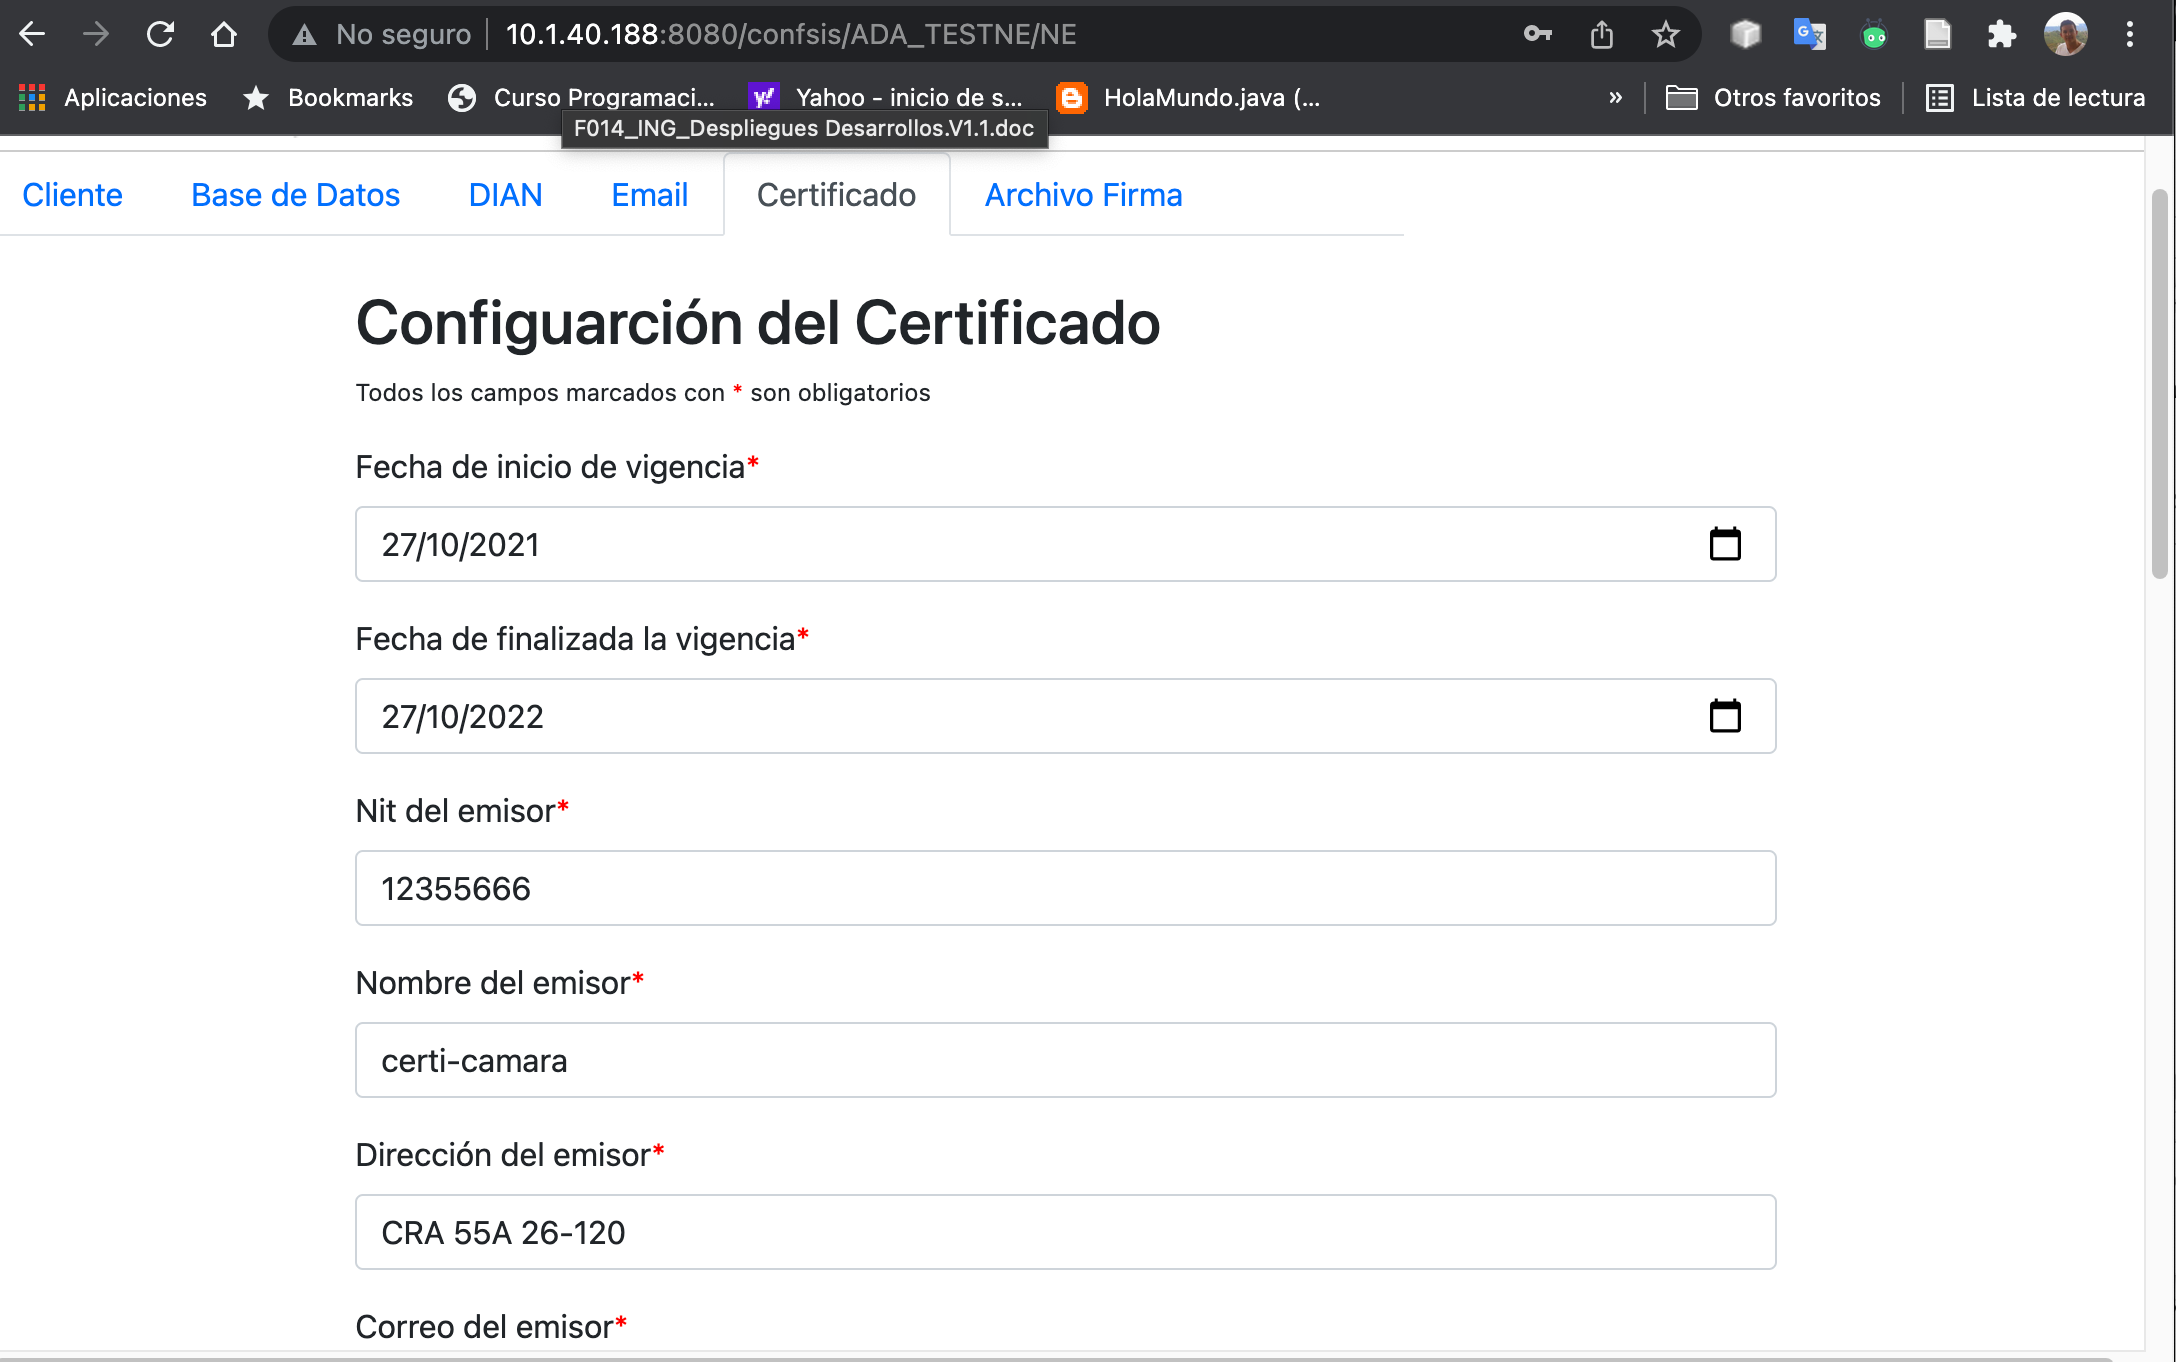Screen dimensions: 2176x1362
Task: Click the saved passwords key icon
Action: [1537, 34]
